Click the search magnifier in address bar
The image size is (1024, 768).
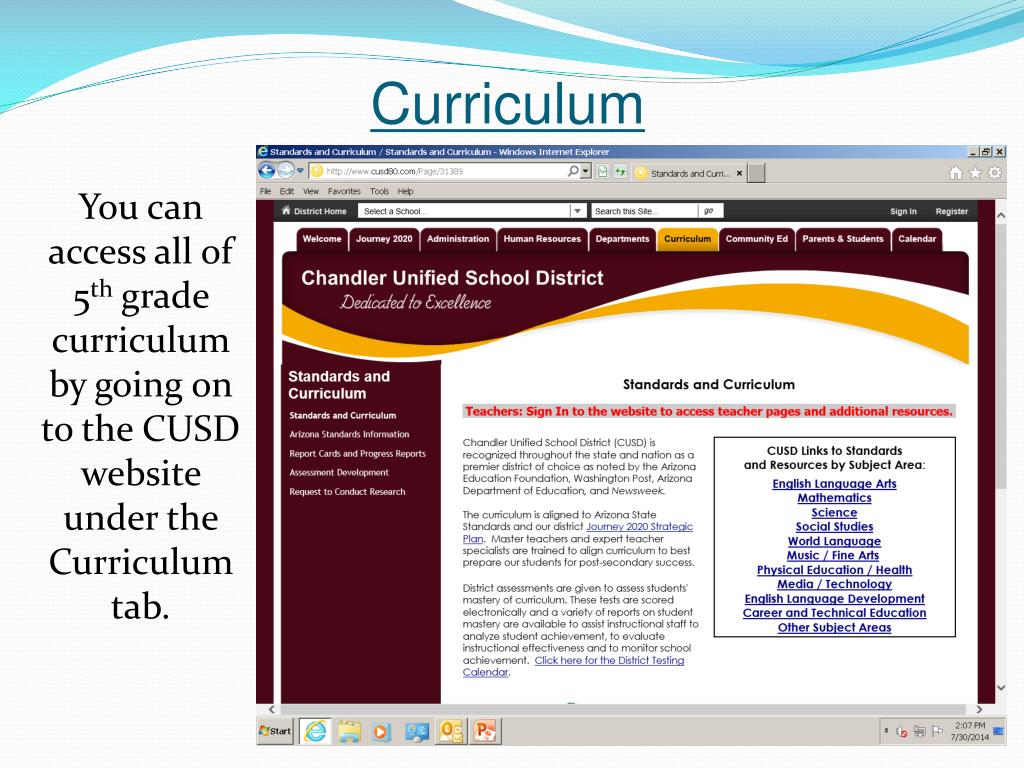(573, 171)
